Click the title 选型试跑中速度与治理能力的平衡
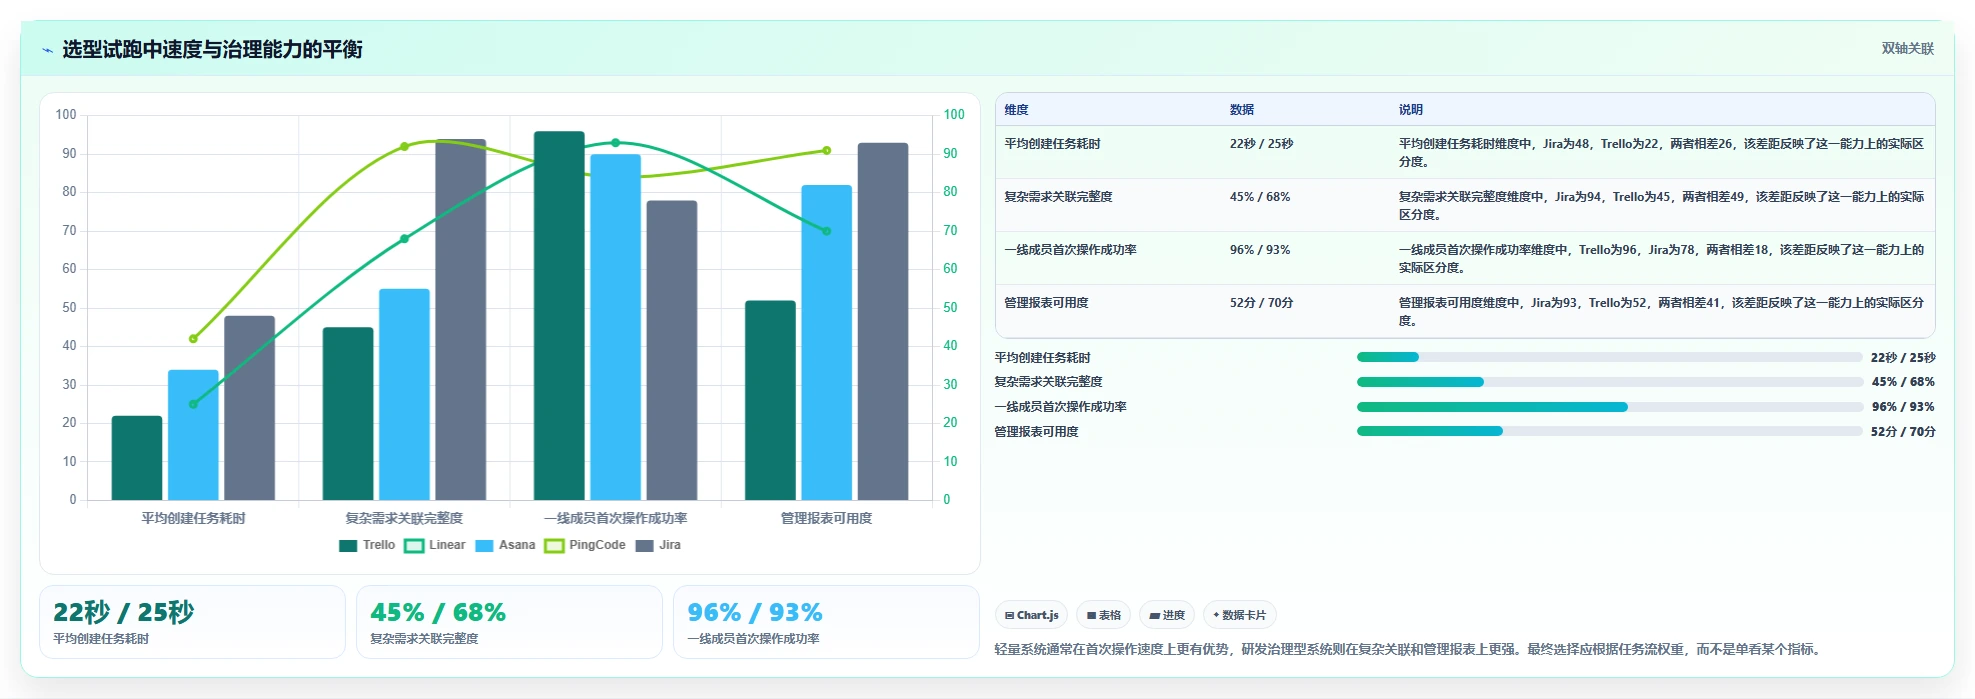The height and width of the screenshot is (699, 1975). click(x=212, y=49)
